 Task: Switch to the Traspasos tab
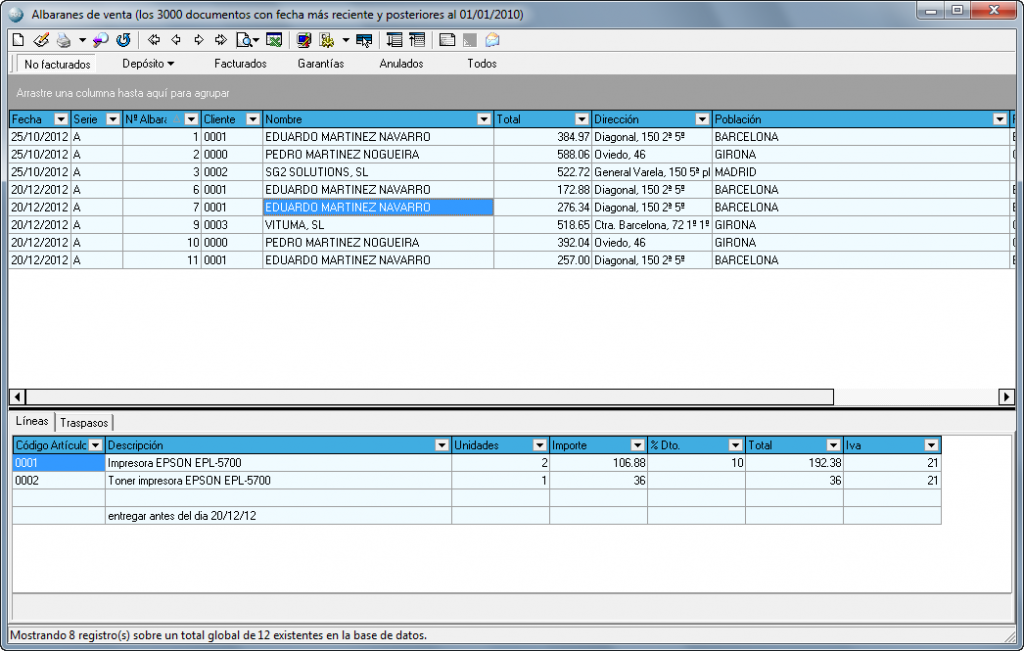84,423
